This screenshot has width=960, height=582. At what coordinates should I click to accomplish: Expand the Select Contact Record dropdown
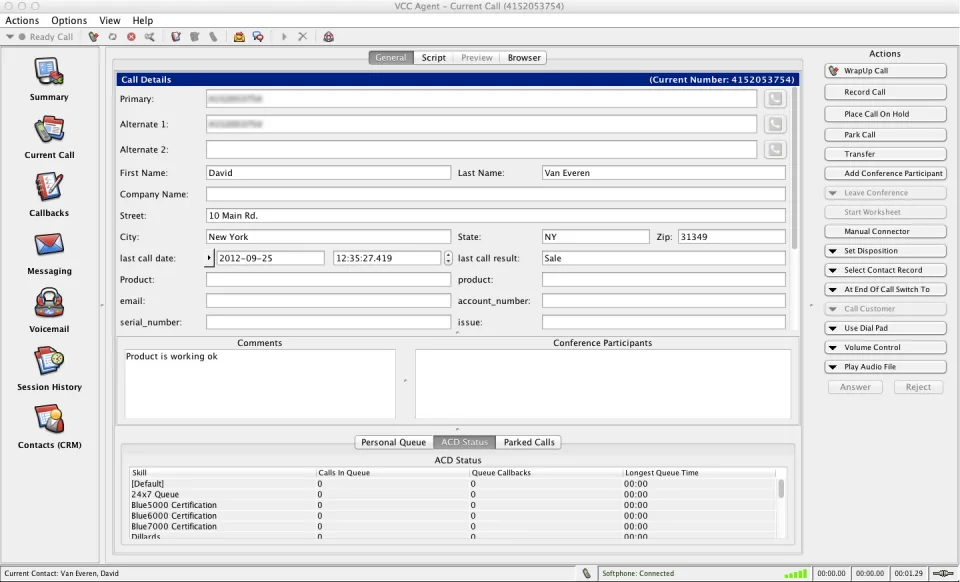coord(885,270)
